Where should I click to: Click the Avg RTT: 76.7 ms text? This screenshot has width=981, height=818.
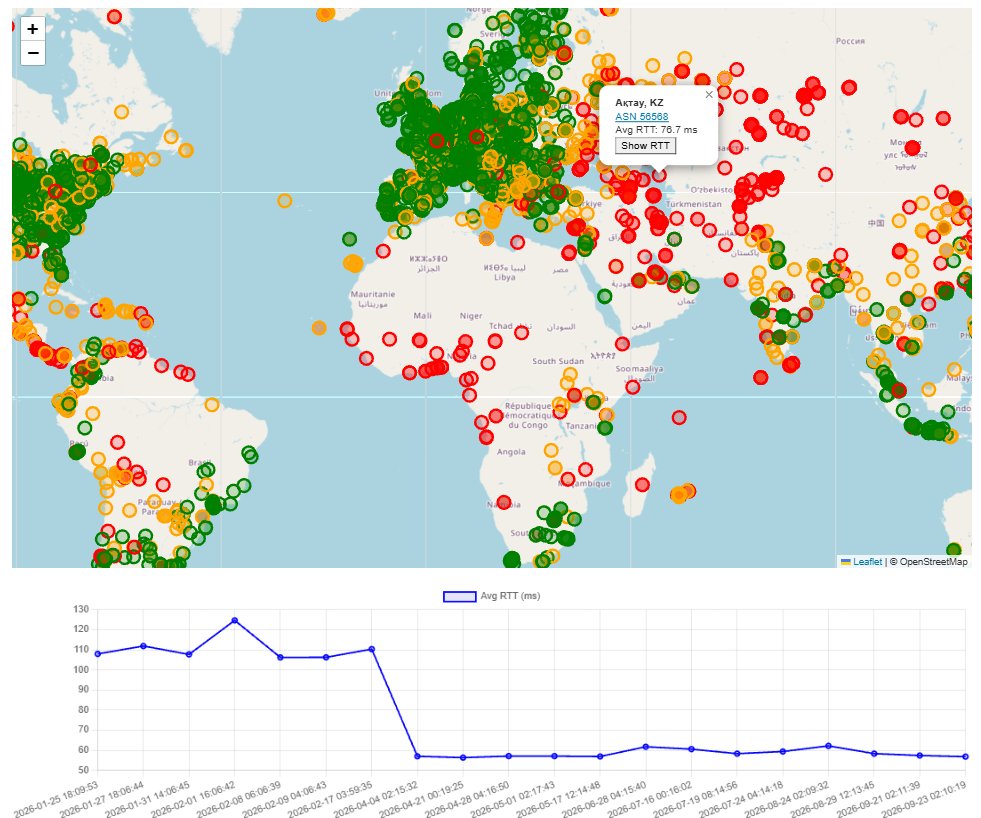(x=656, y=130)
